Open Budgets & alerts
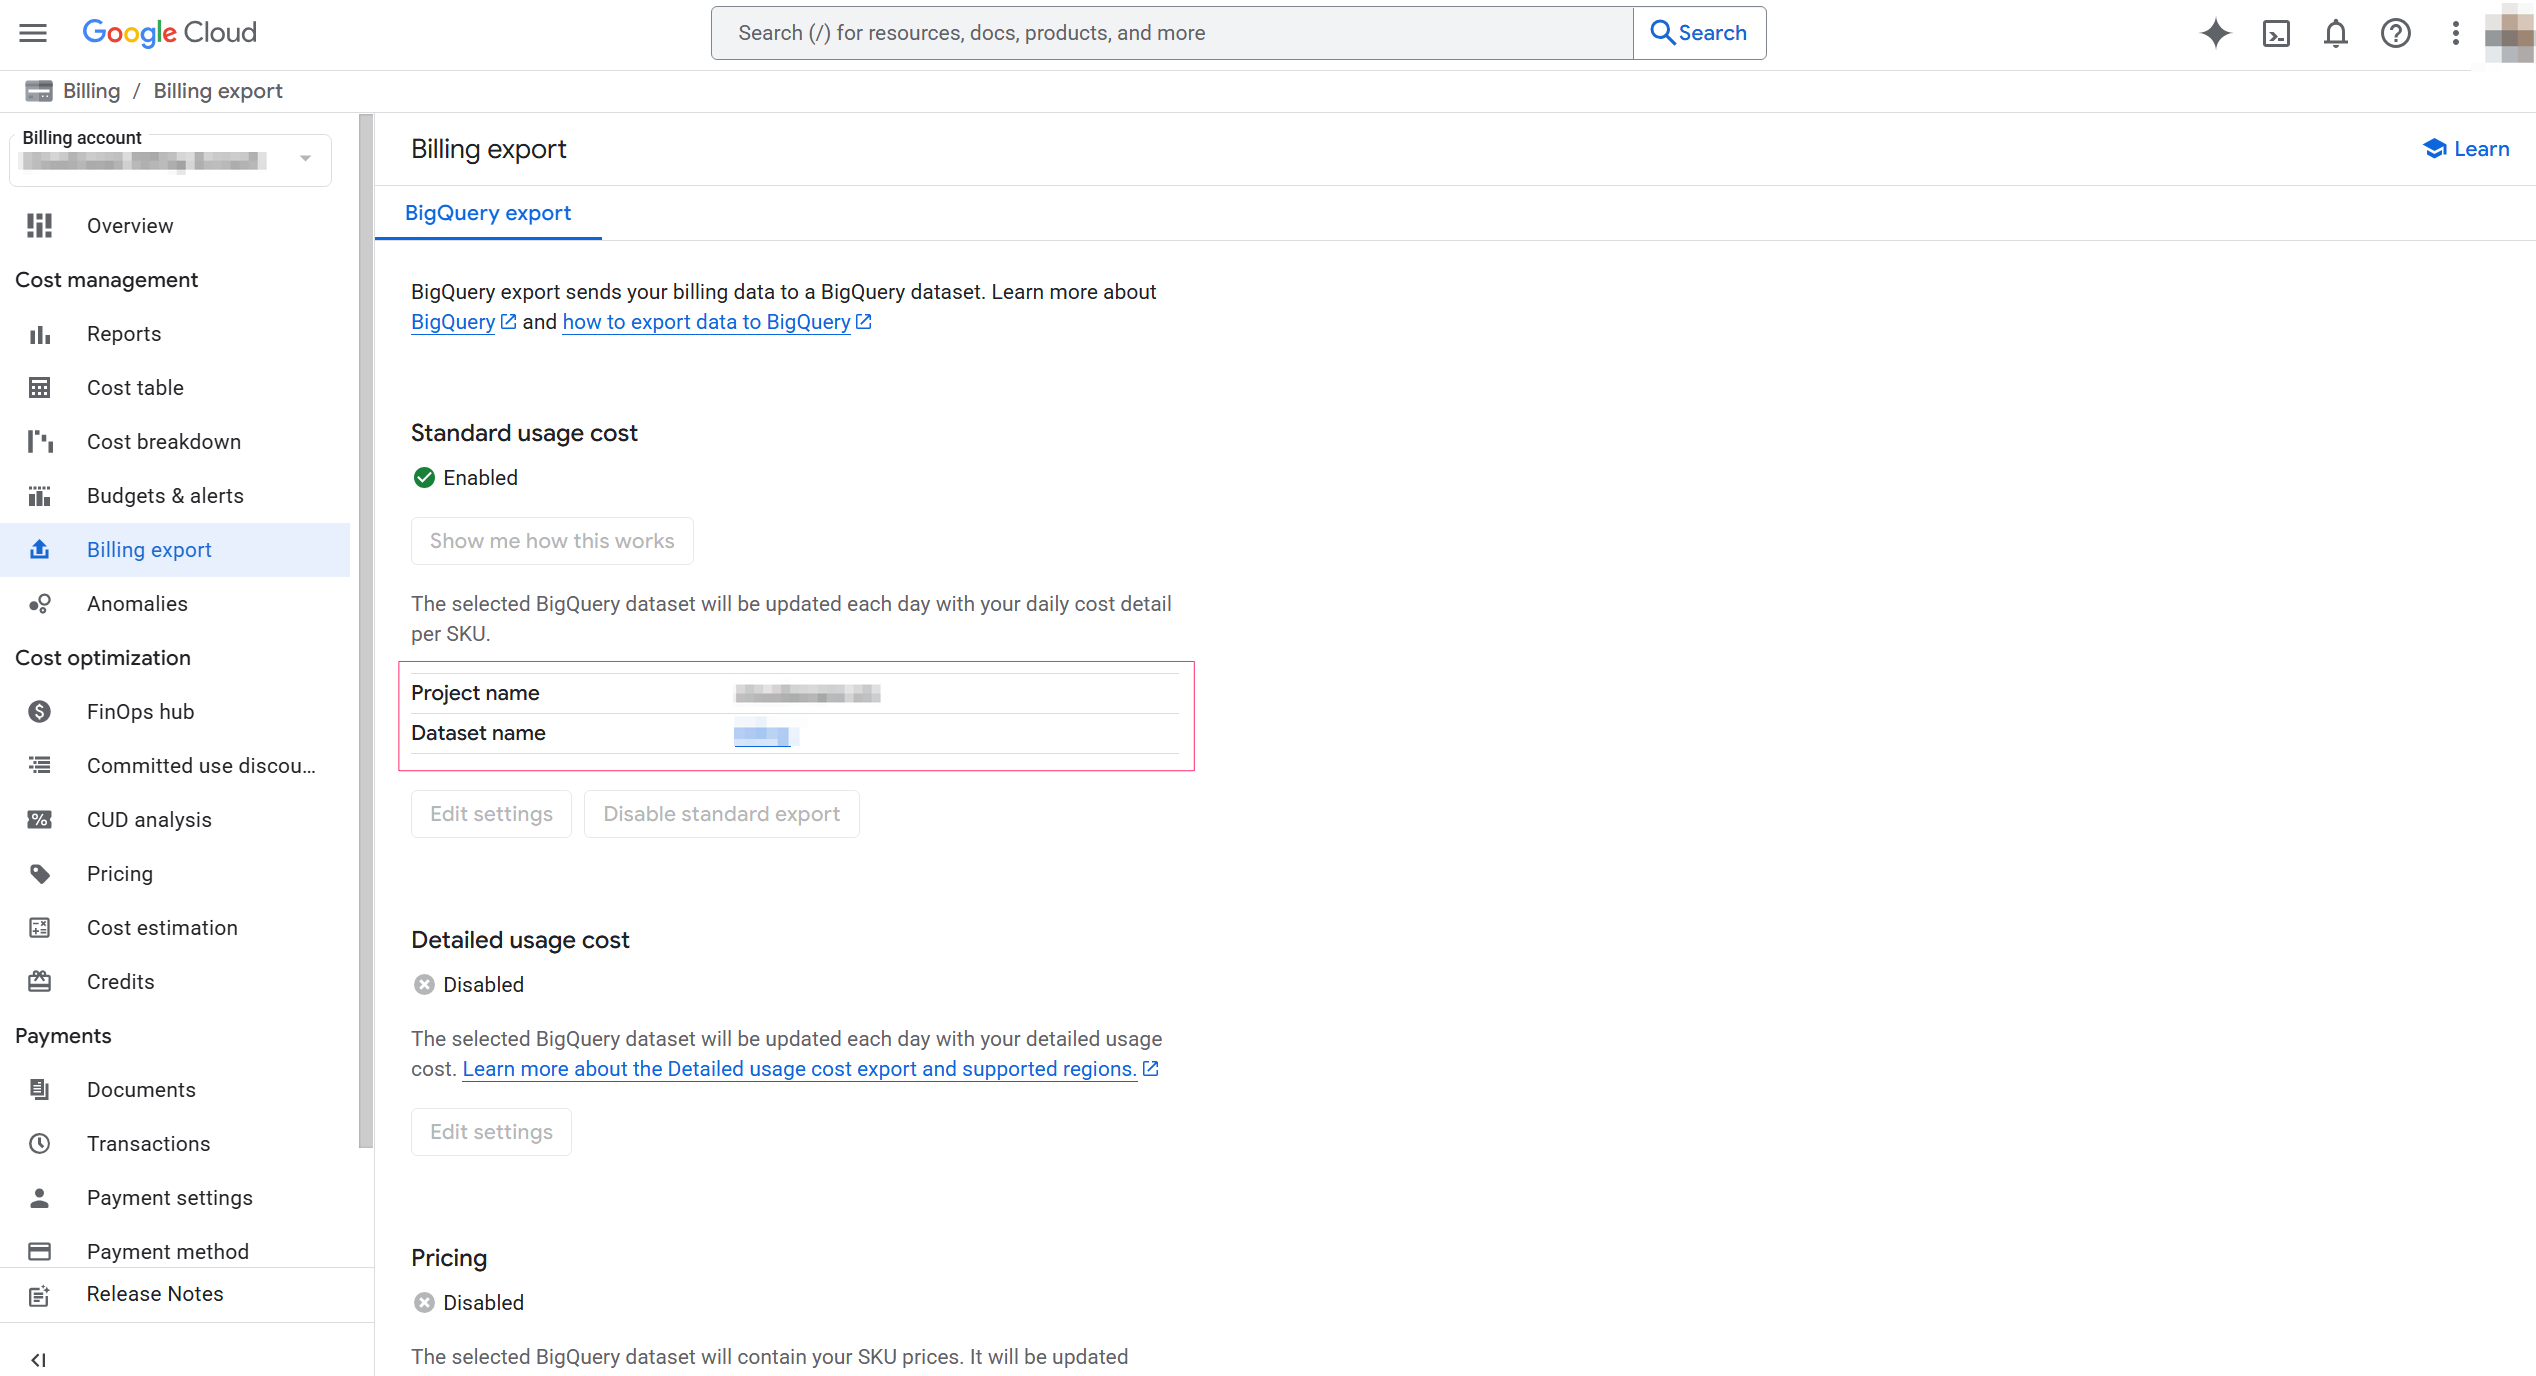The image size is (2536, 1376). click(165, 495)
